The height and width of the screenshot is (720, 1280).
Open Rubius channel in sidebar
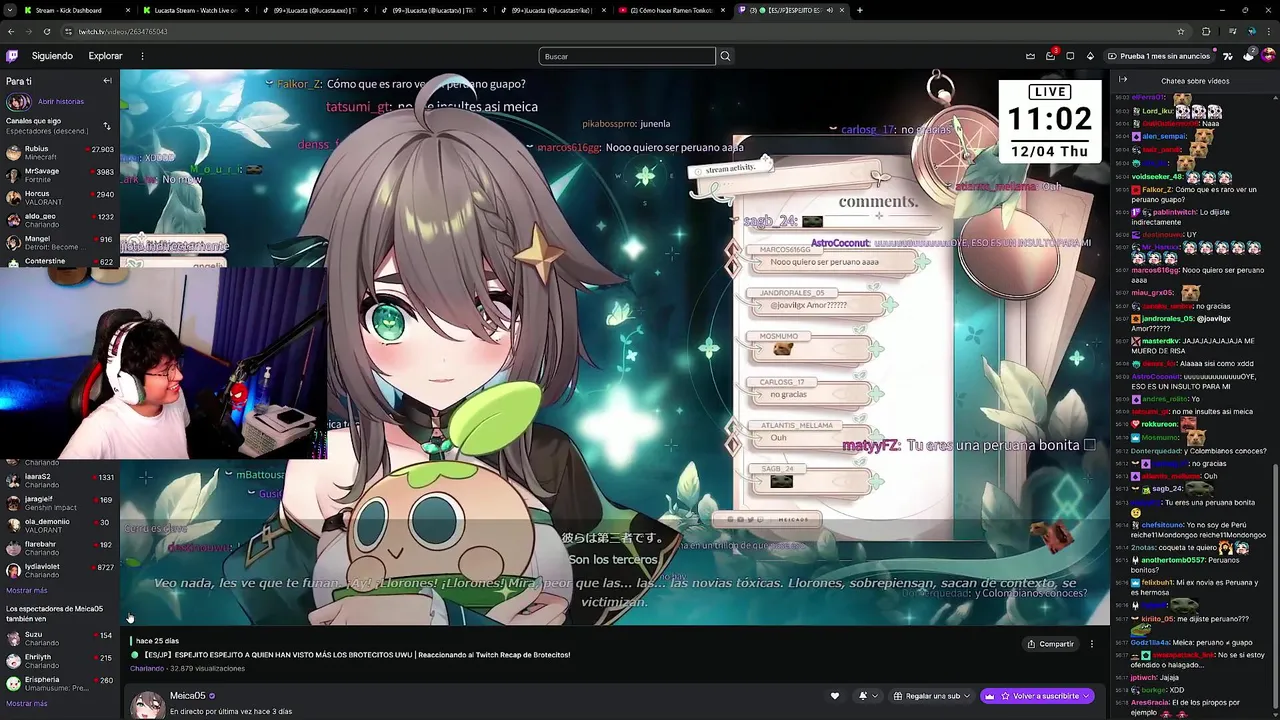60,153
